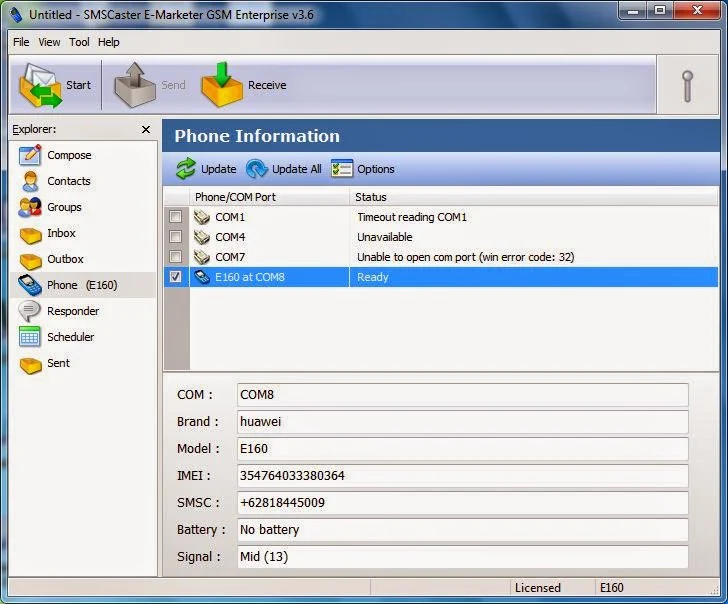The image size is (728, 604).
Task: Click 'Licensed' in the status bar
Action: coord(538,588)
